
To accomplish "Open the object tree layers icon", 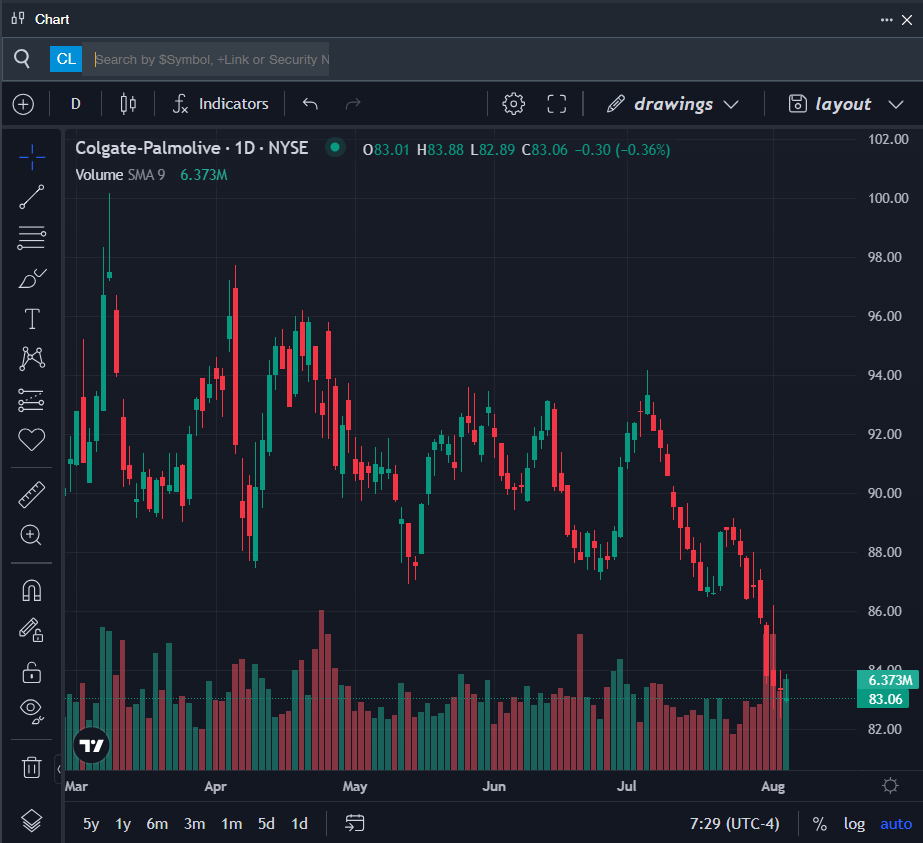I will [32, 821].
